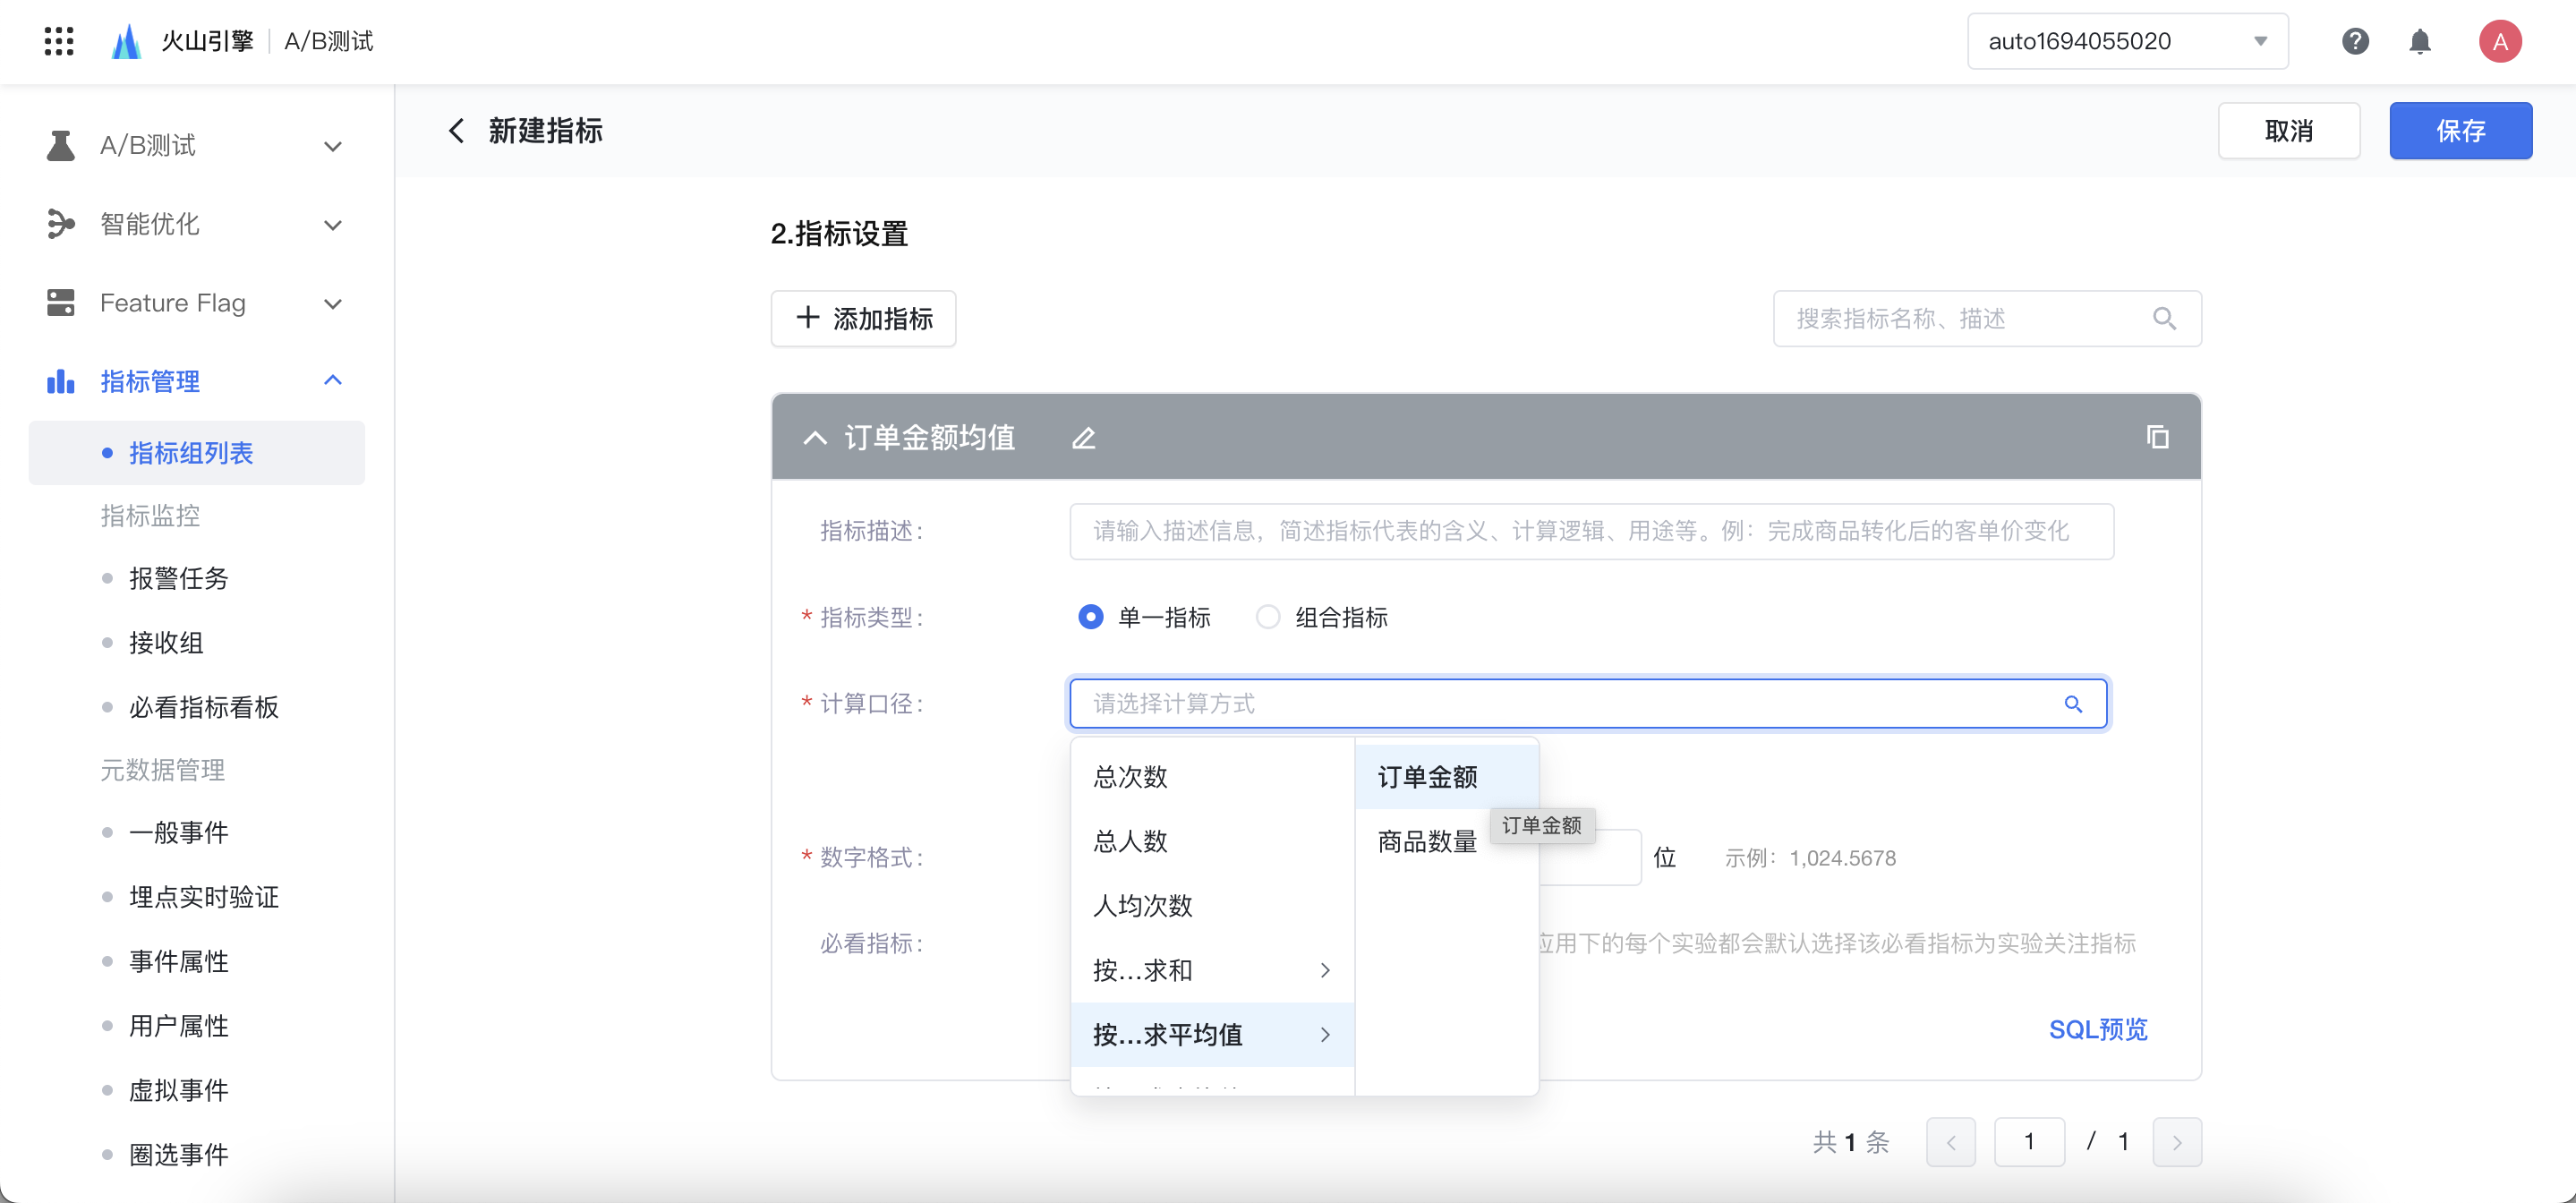Go back using arrow beside 新建指标
The height and width of the screenshot is (1203, 2576).
tap(457, 130)
